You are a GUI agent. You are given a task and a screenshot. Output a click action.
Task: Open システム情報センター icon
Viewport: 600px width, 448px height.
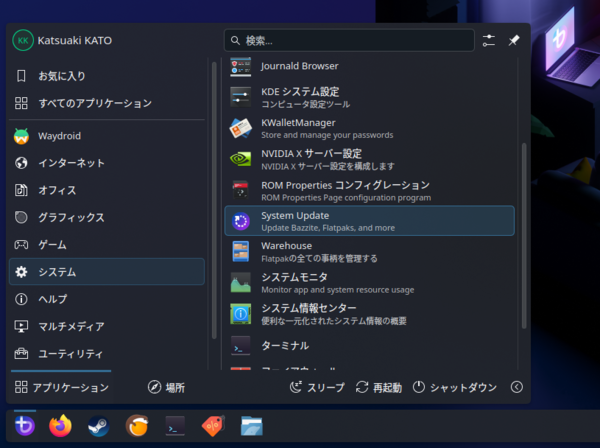coord(241,314)
